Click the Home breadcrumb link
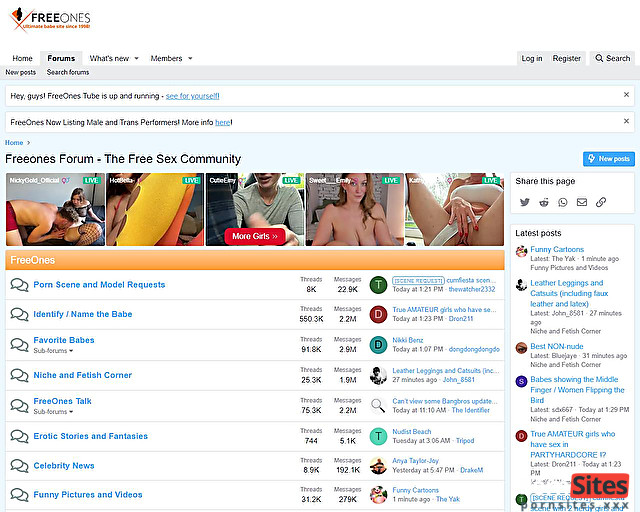The height and width of the screenshot is (512, 640). pos(14,142)
